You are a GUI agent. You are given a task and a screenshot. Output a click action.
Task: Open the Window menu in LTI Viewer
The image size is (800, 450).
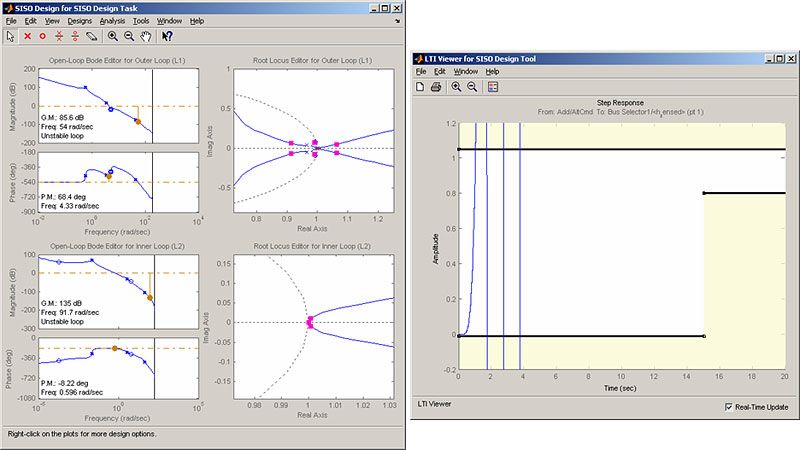pyautogui.click(x=466, y=71)
